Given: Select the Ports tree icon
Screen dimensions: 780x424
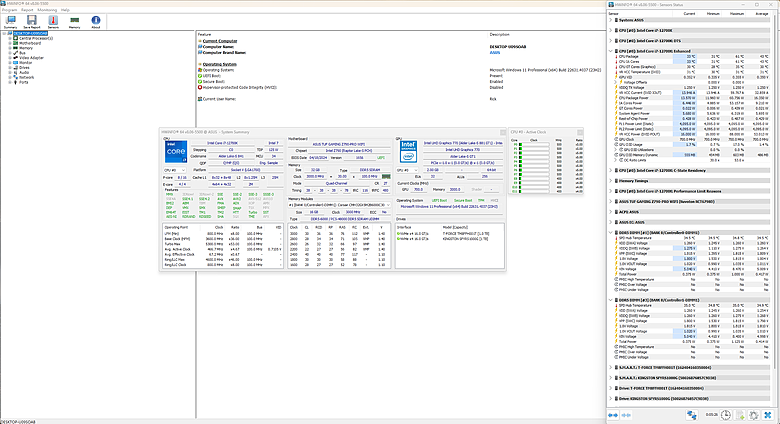Looking at the screenshot, I should pos(16,82).
